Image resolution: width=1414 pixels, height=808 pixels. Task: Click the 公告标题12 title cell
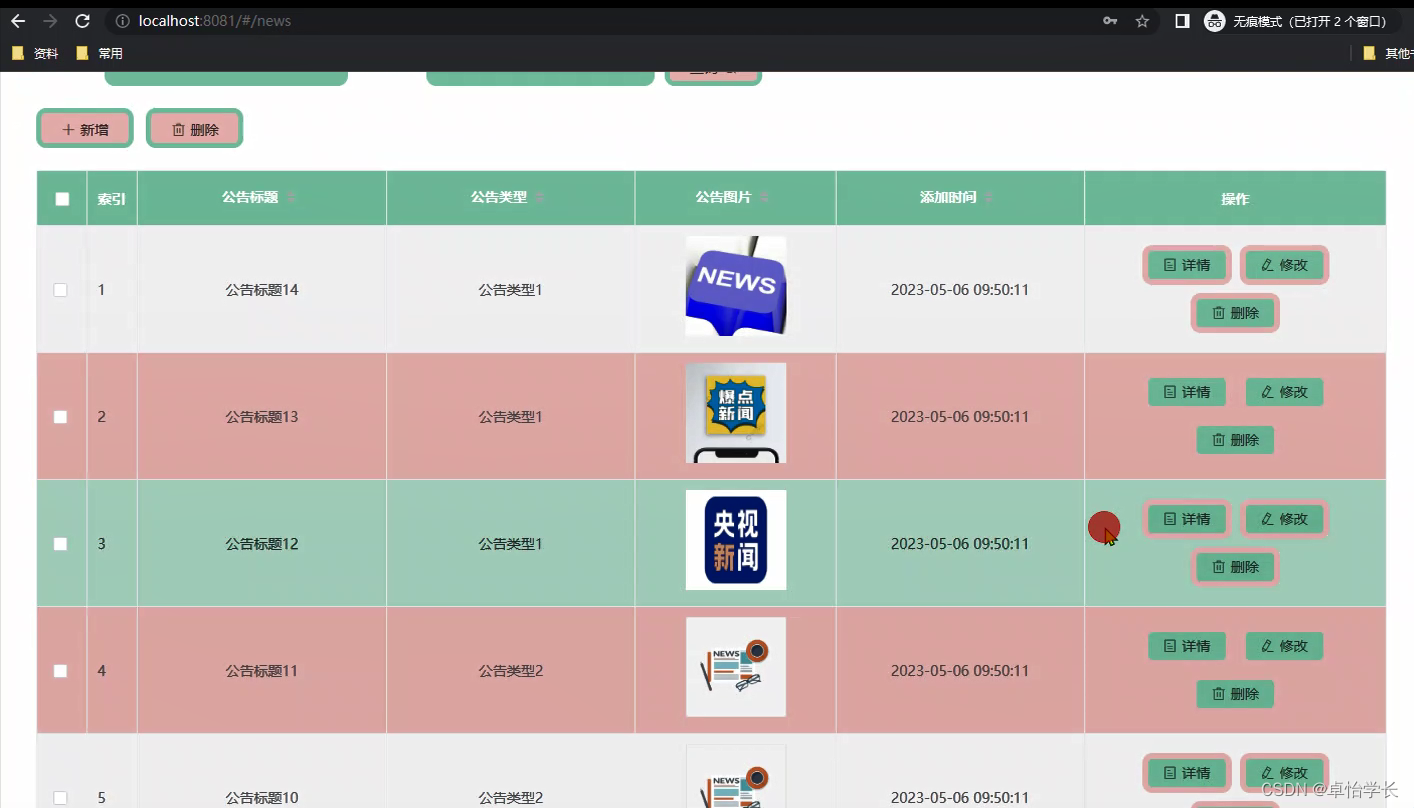[x=262, y=544]
